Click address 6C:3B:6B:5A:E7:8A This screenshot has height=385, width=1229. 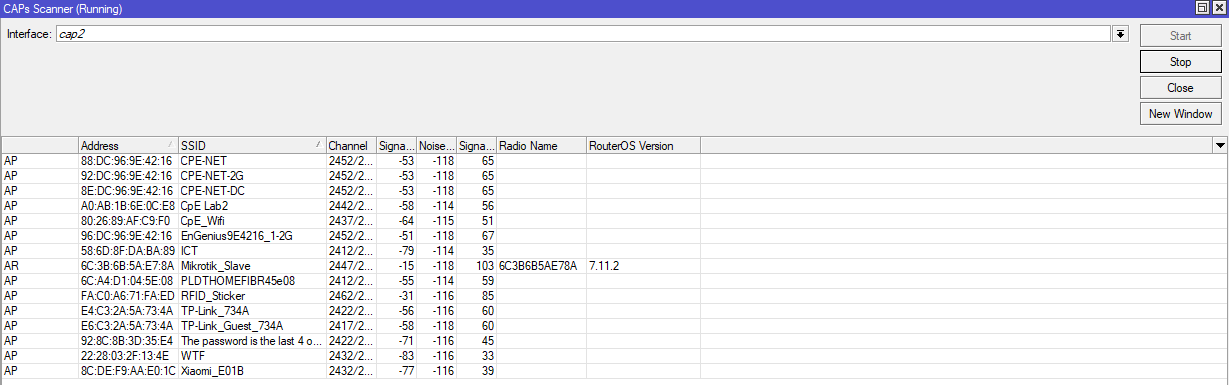(127, 266)
